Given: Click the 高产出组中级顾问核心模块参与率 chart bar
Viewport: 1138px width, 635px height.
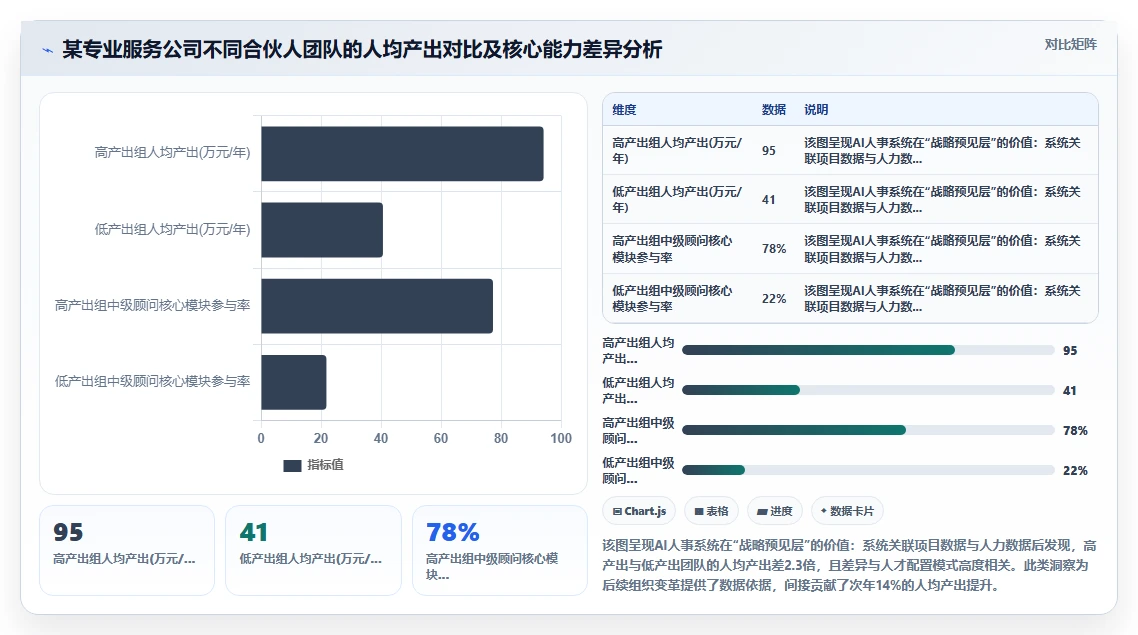Looking at the screenshot, I should click(377, 306).
